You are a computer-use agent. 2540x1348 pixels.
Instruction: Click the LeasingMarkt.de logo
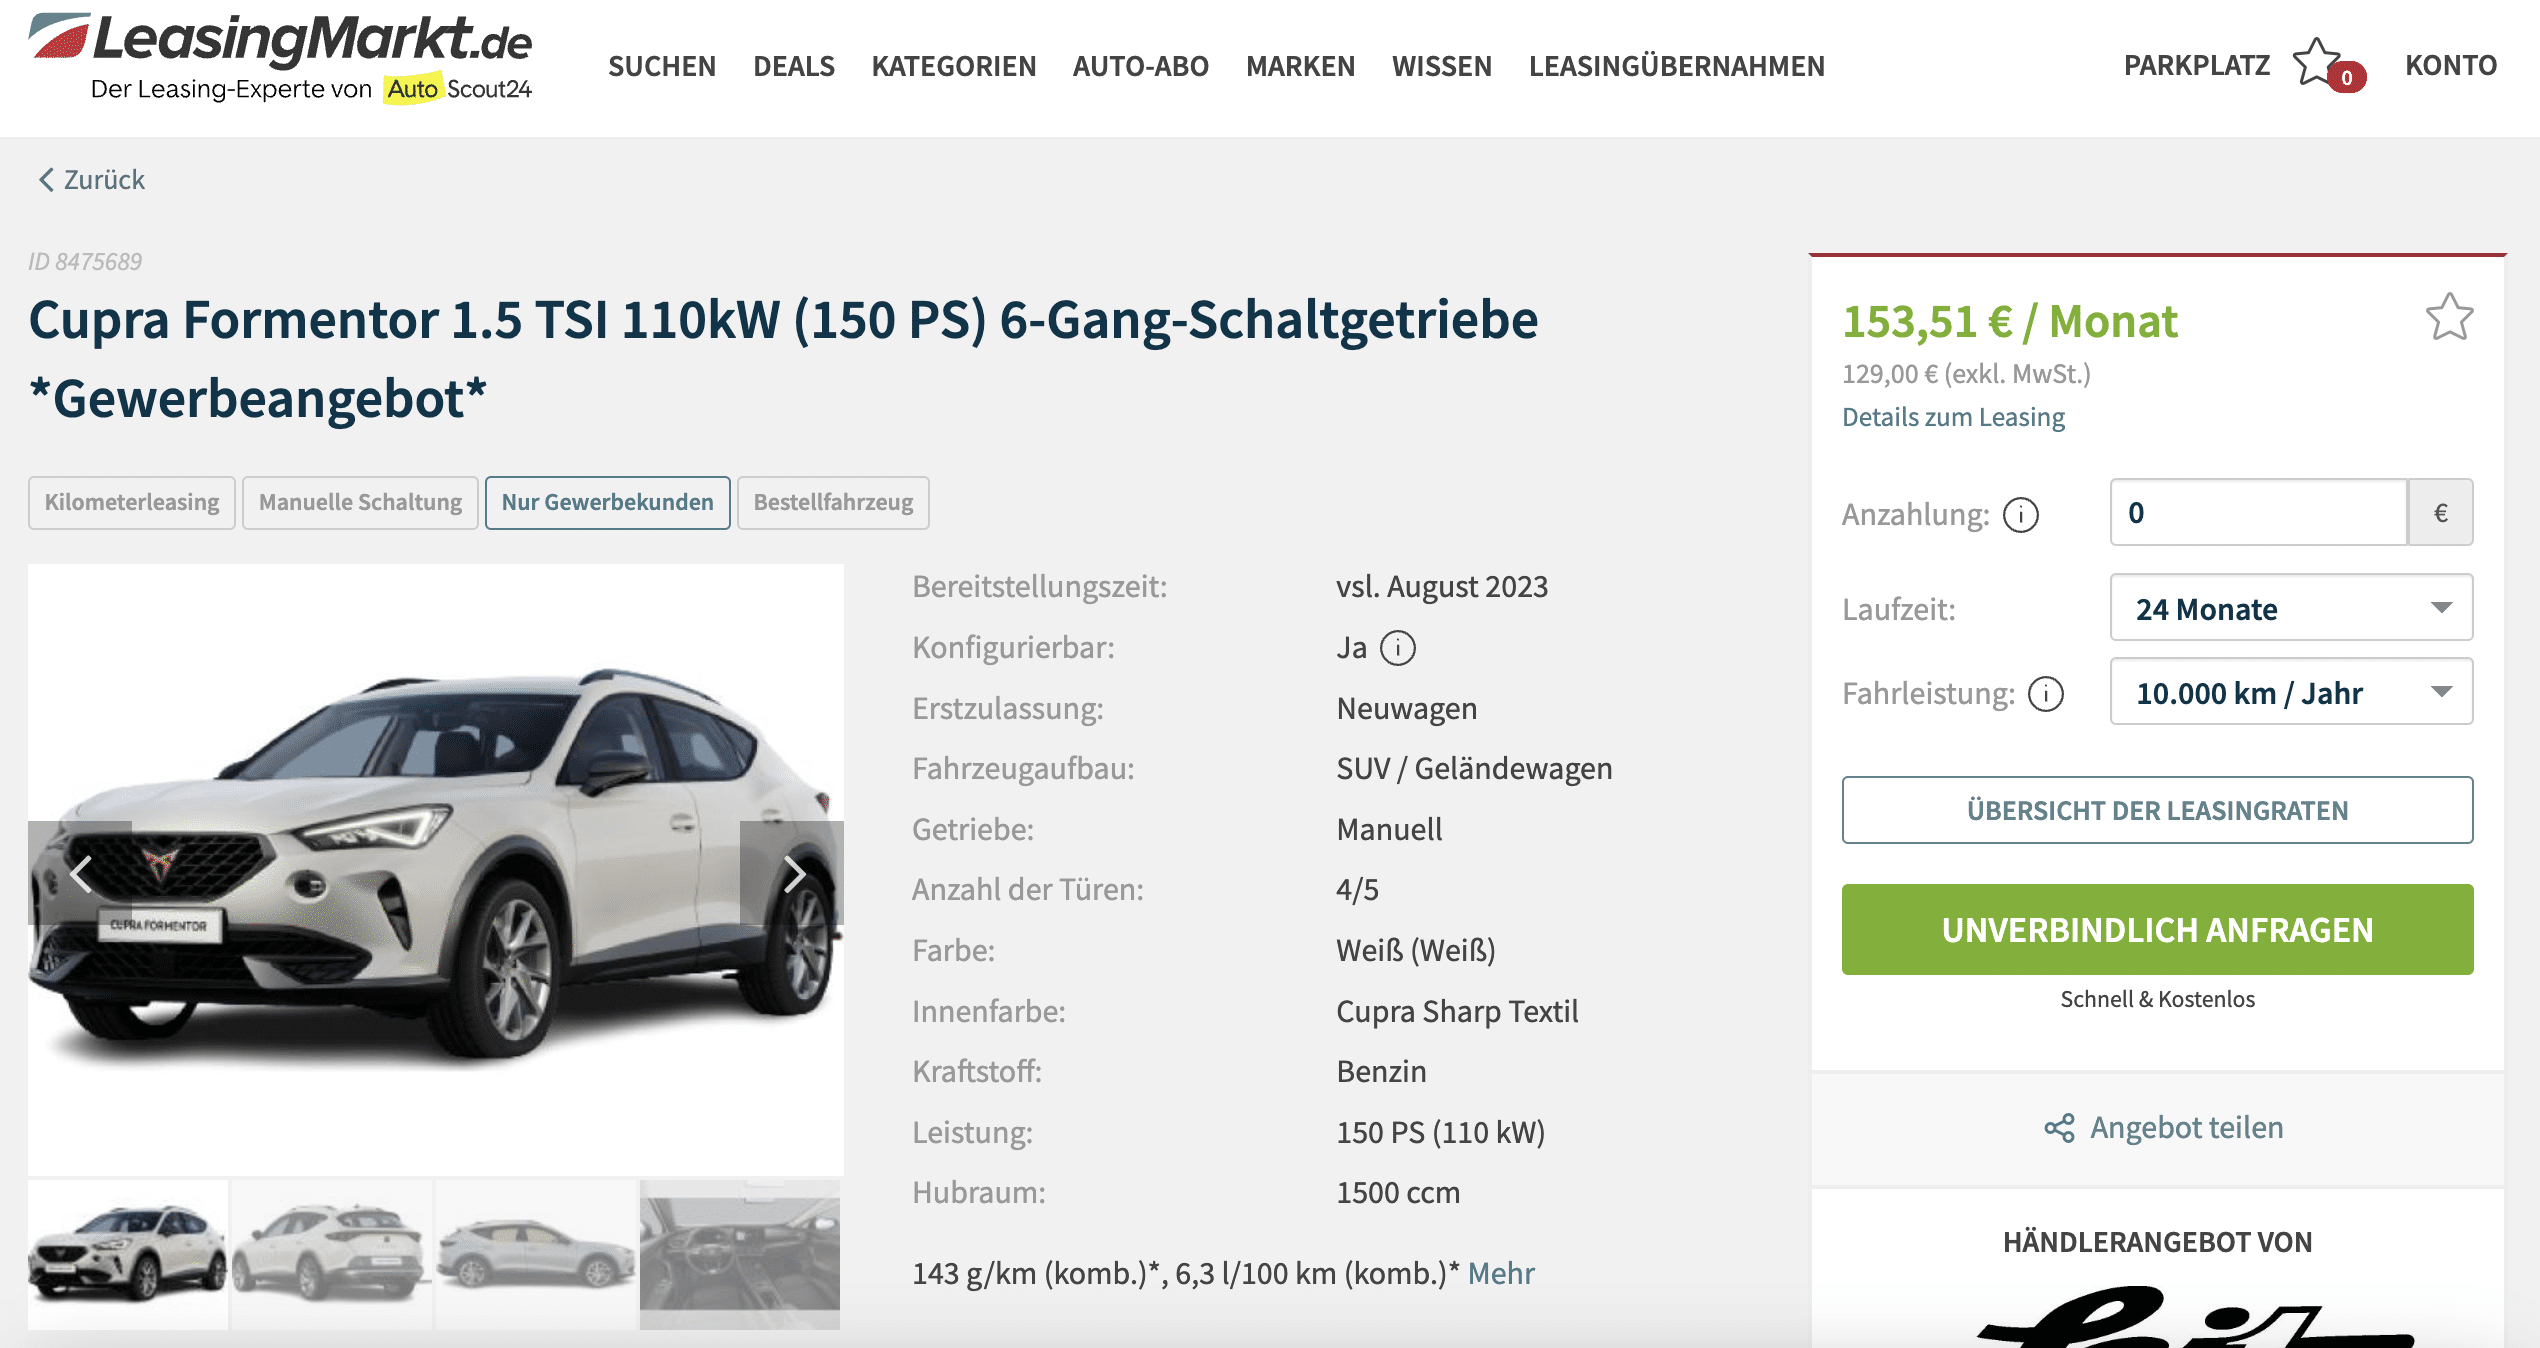[280, 58]
